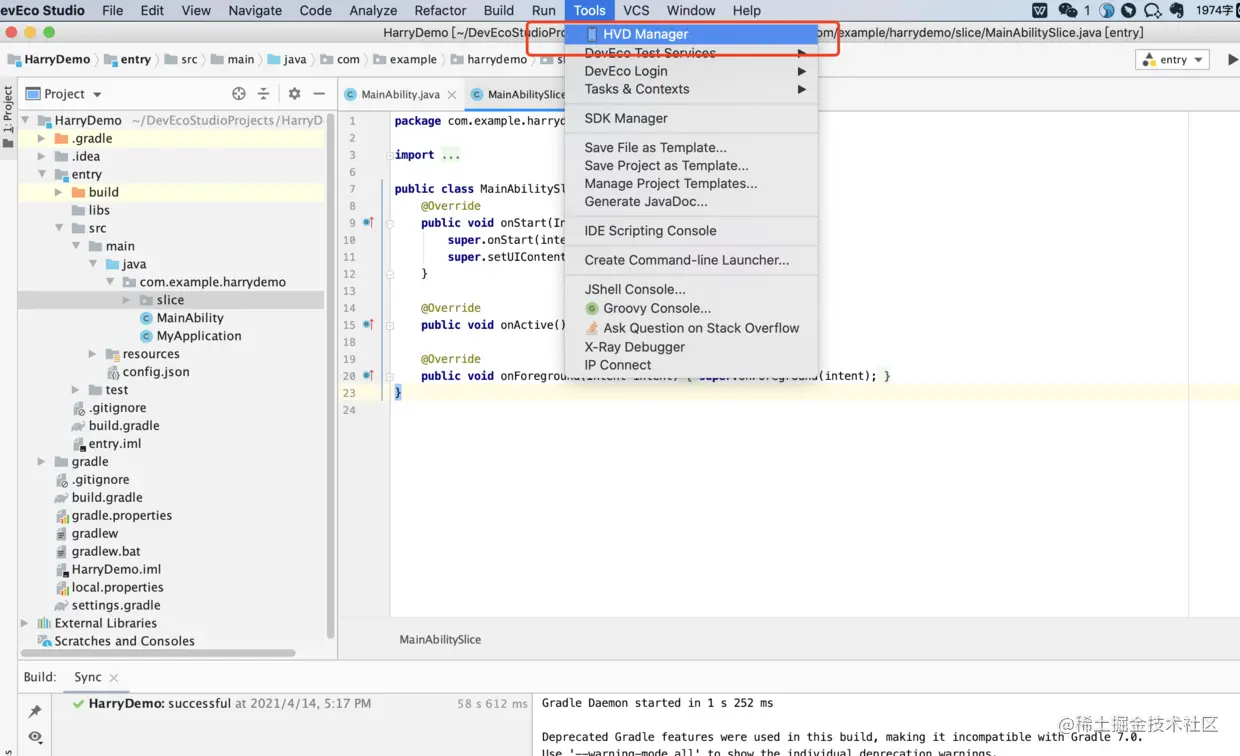Image resolution: width=1240 pixels, height=756 pixels.
Task: Expand the .gradle folder
Action: [41, 138]
